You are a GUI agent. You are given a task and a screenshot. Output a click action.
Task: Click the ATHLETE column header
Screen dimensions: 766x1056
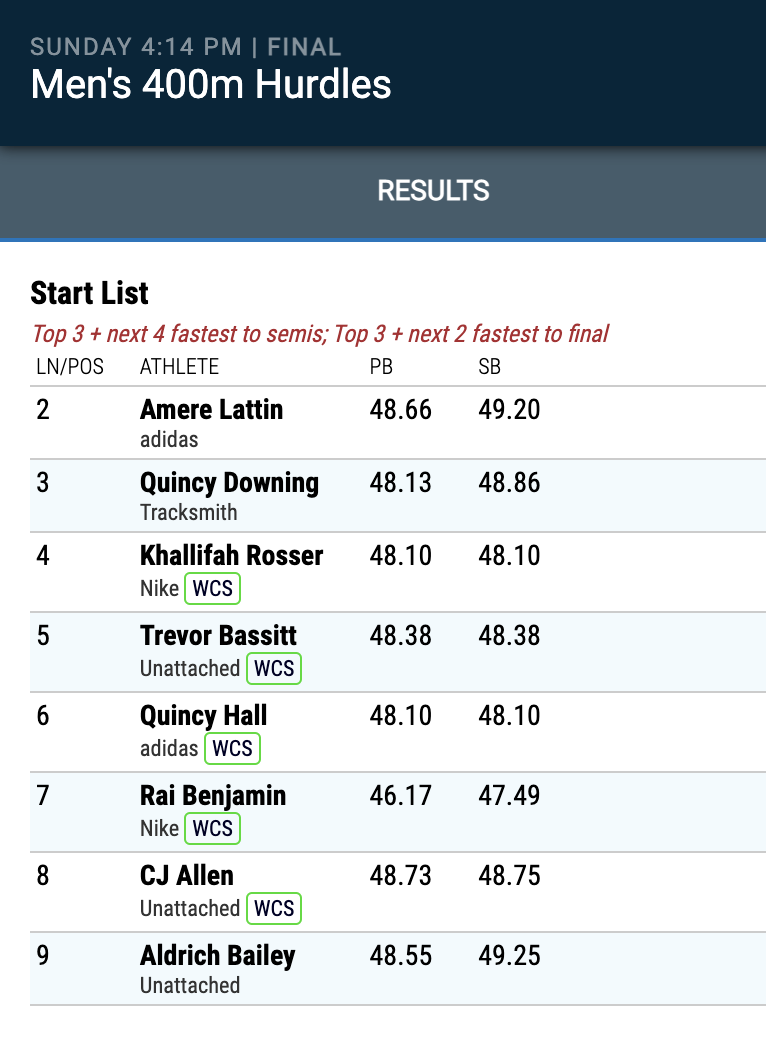coord(179,366)
